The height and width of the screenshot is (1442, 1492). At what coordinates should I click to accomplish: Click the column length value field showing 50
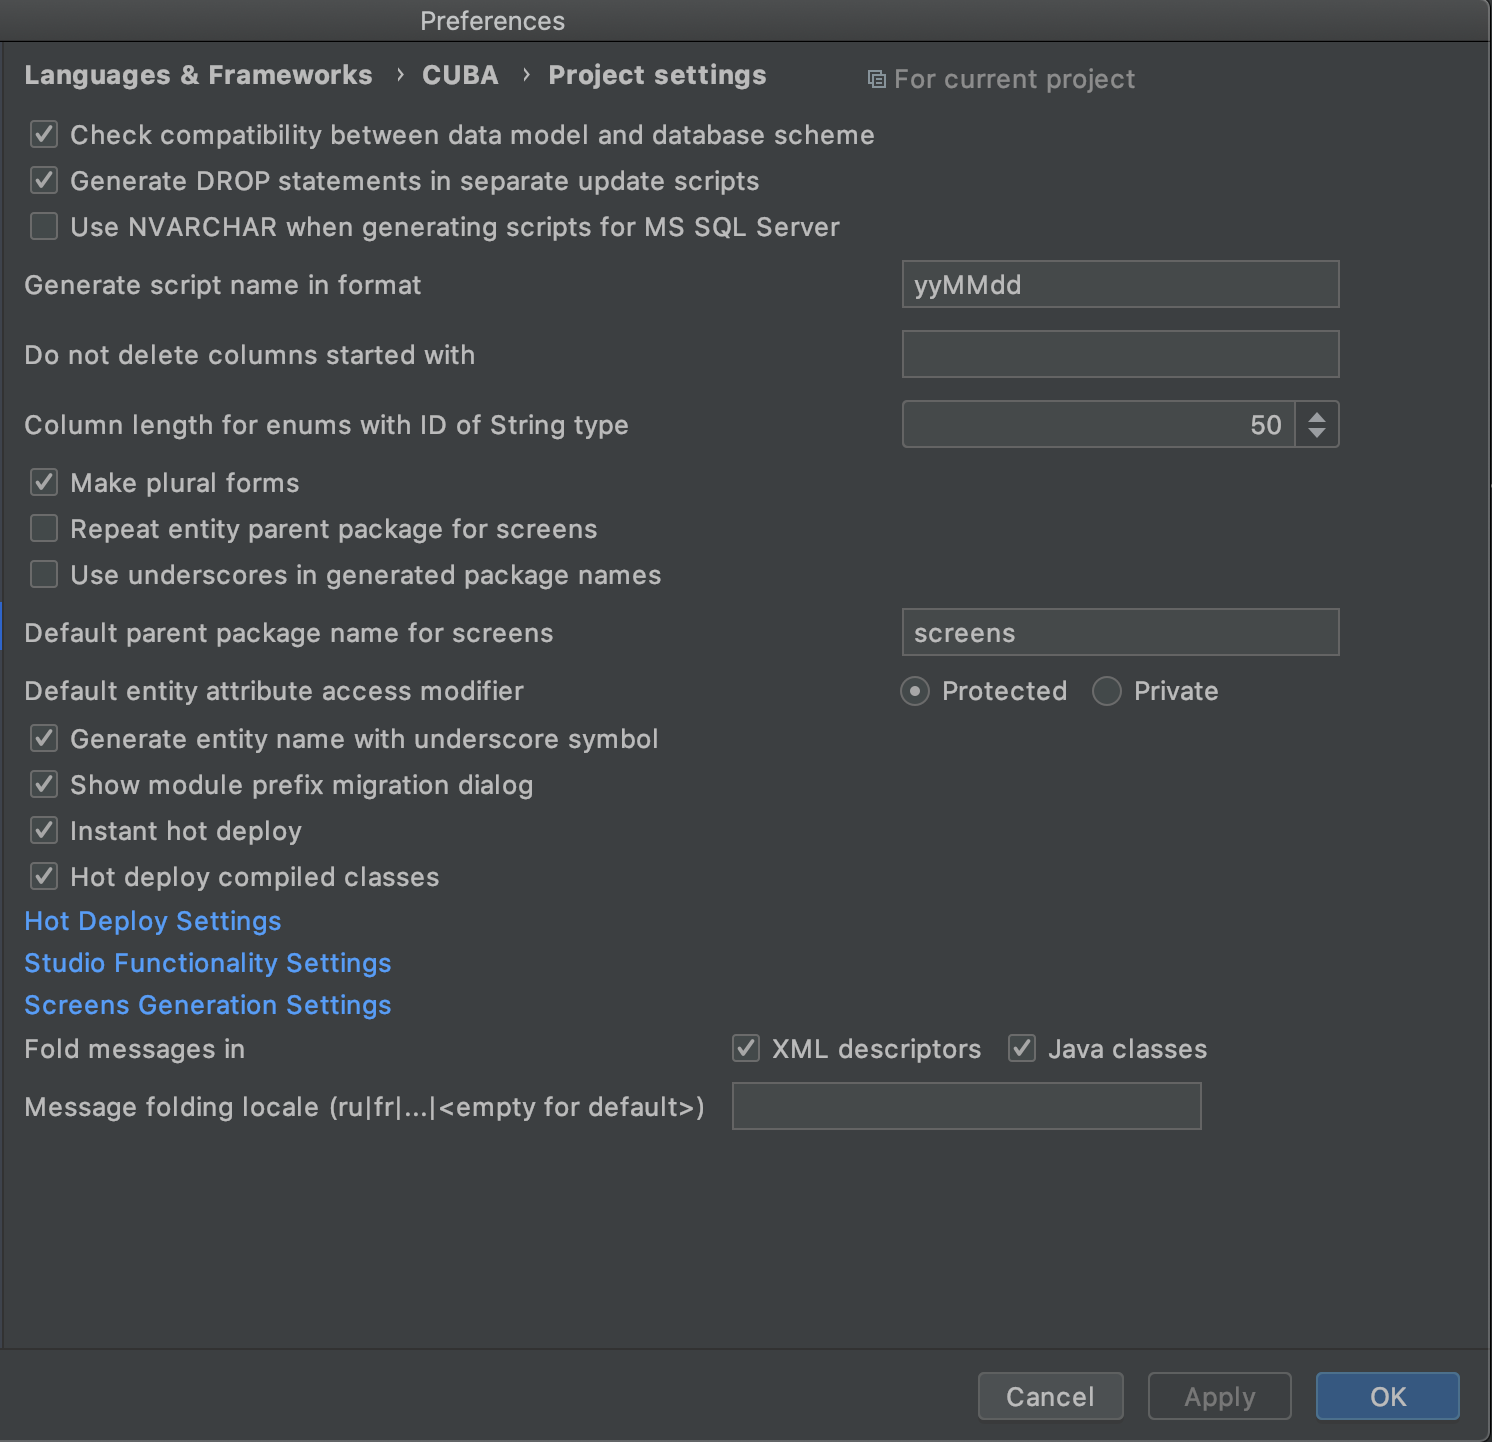tap(1098, 424)
